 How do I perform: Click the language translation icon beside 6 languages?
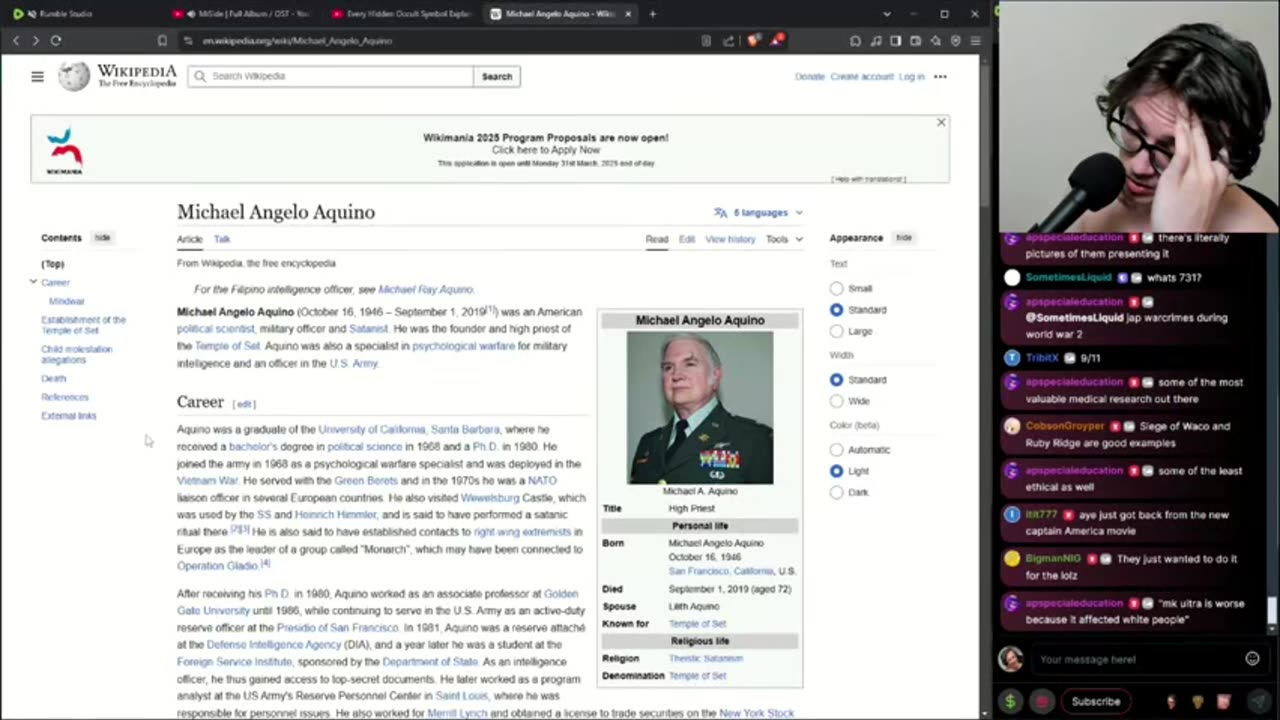720,212
